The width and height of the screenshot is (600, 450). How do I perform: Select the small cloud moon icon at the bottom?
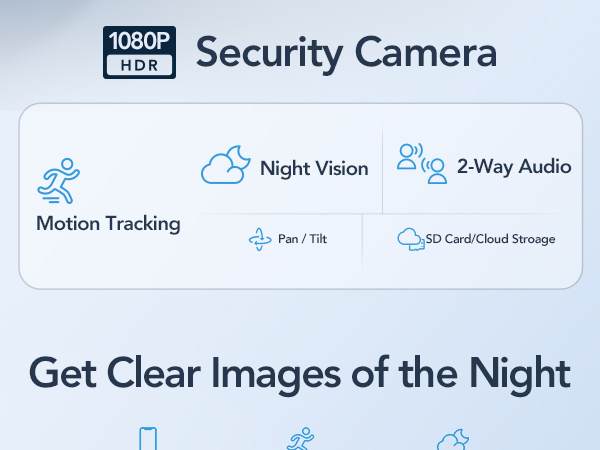coord(453,440)
